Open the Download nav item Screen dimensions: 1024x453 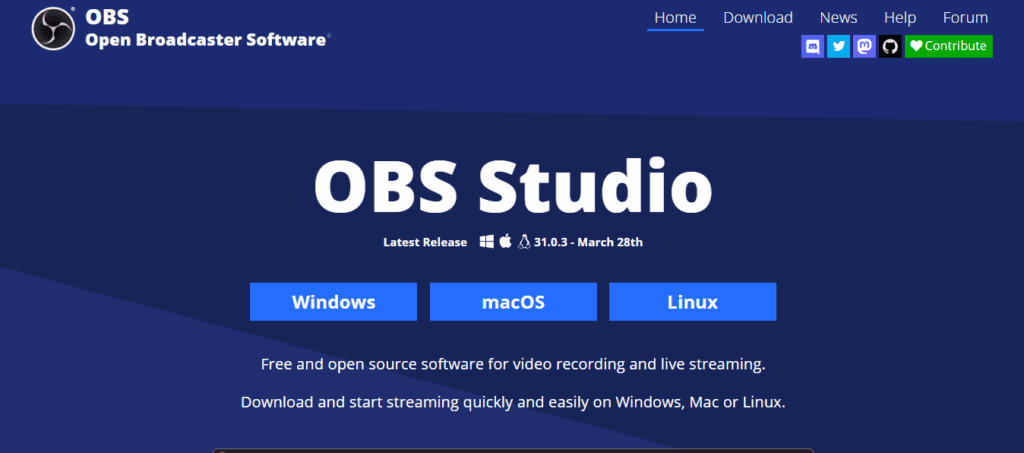758,18
